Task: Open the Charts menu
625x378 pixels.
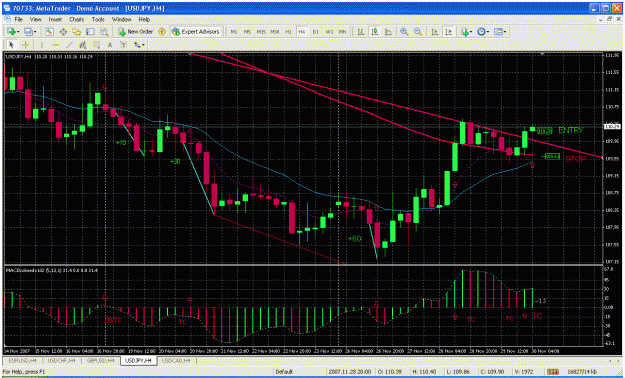Action: point(77,19)
